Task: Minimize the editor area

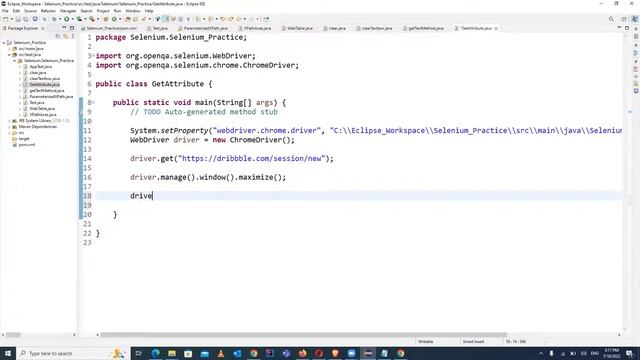Action: [x=619, y=28]
